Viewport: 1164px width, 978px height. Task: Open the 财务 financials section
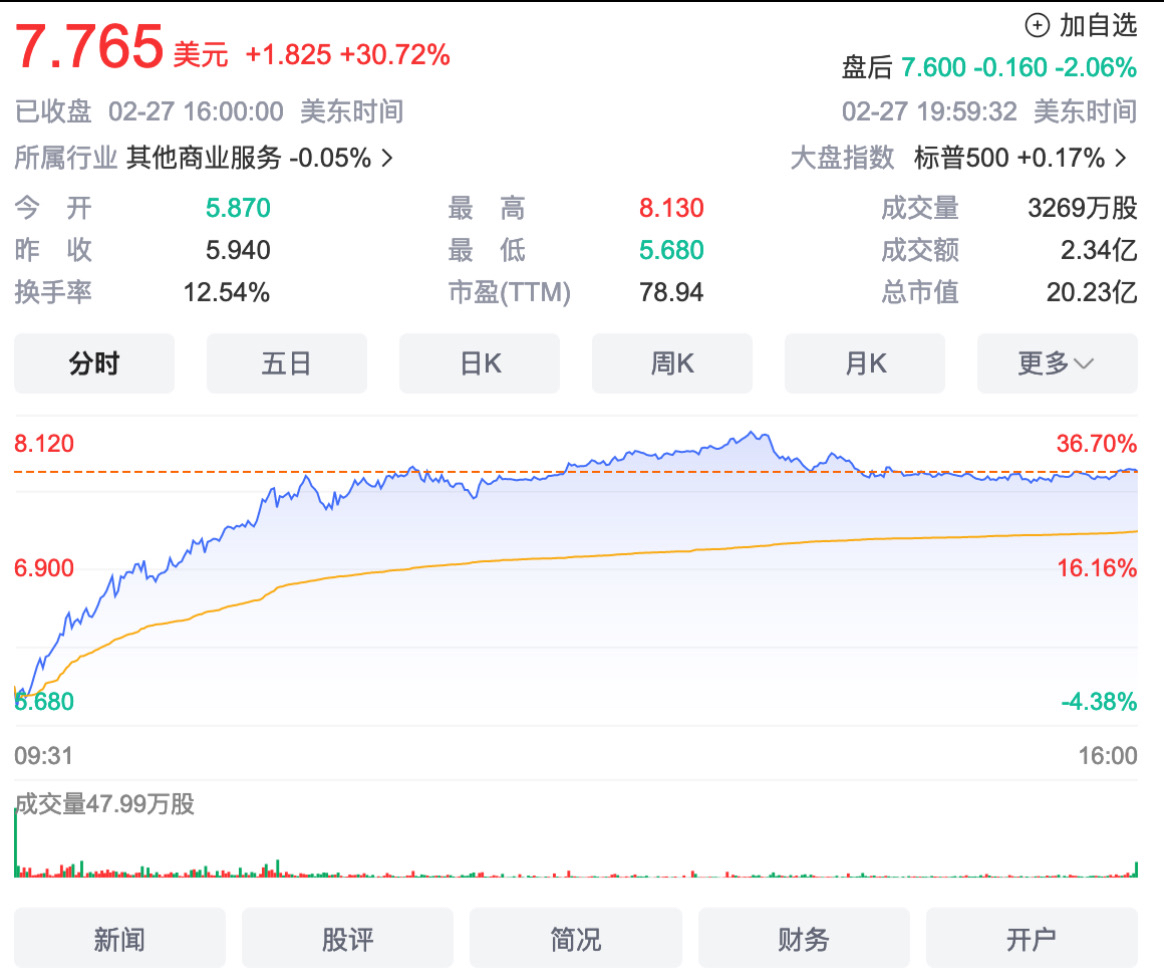804,937
